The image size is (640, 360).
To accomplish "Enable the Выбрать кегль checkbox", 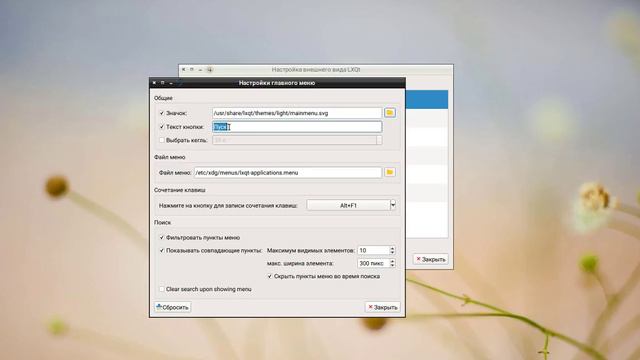I will click(x=162, y=140).
